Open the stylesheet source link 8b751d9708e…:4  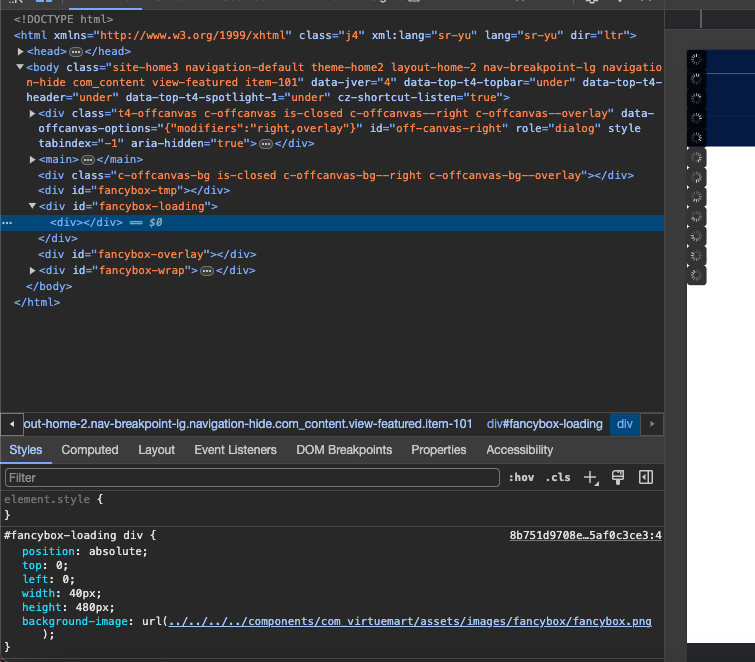click(x=585, y=536)
